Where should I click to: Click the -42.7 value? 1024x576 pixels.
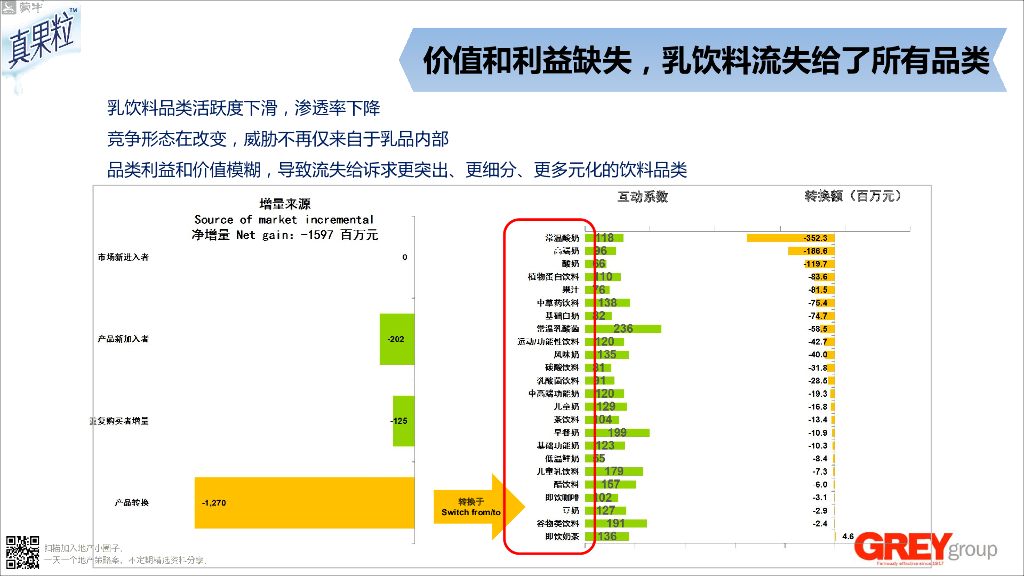point(818,342)
